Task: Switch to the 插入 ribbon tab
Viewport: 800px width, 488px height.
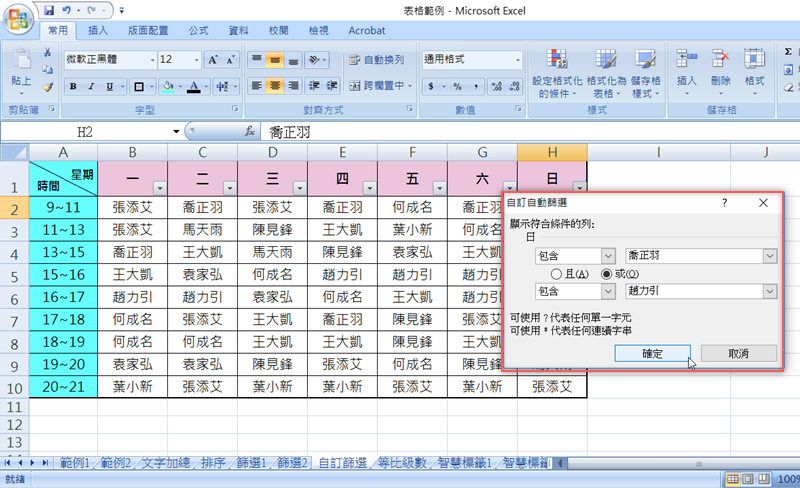Action: coord(98,31)
